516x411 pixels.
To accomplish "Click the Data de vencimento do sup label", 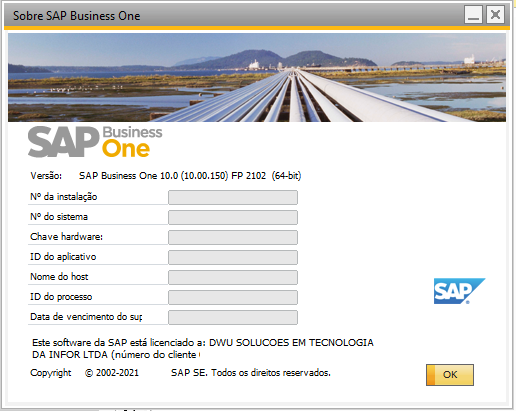I will coord(86,317).
